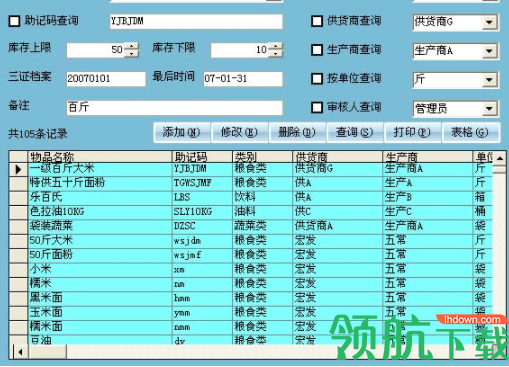Click the 三证档案 field 20070101
This screenshot has height=367, width=509.
(x=106, y=79)
